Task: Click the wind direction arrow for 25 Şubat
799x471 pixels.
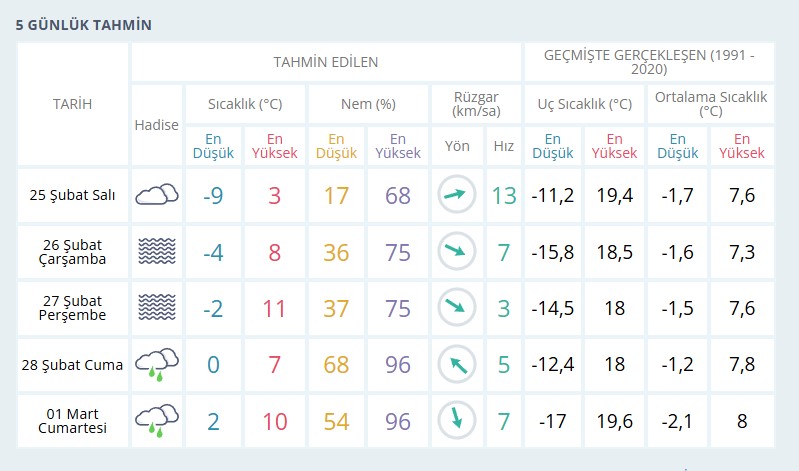Action: click(457, 195)
